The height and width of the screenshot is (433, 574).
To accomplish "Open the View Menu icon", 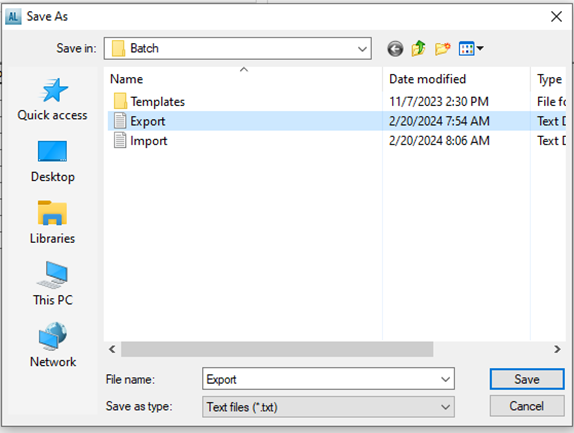I will tap(471, 48).
